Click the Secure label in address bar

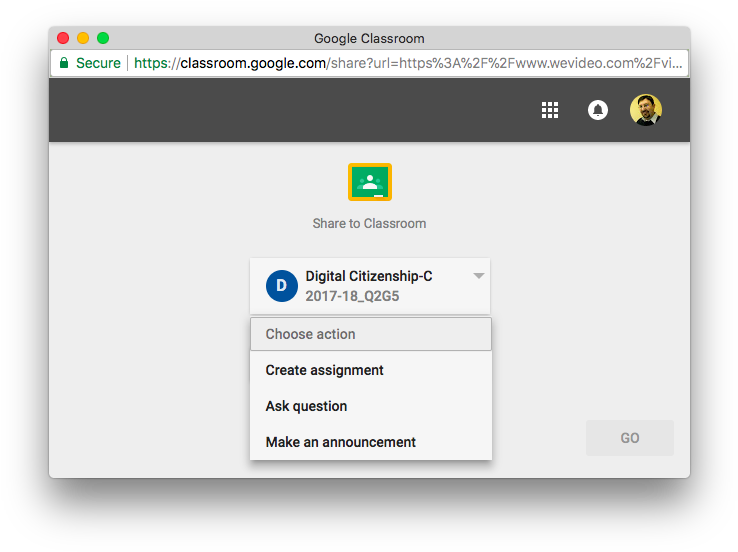point(98,63)
